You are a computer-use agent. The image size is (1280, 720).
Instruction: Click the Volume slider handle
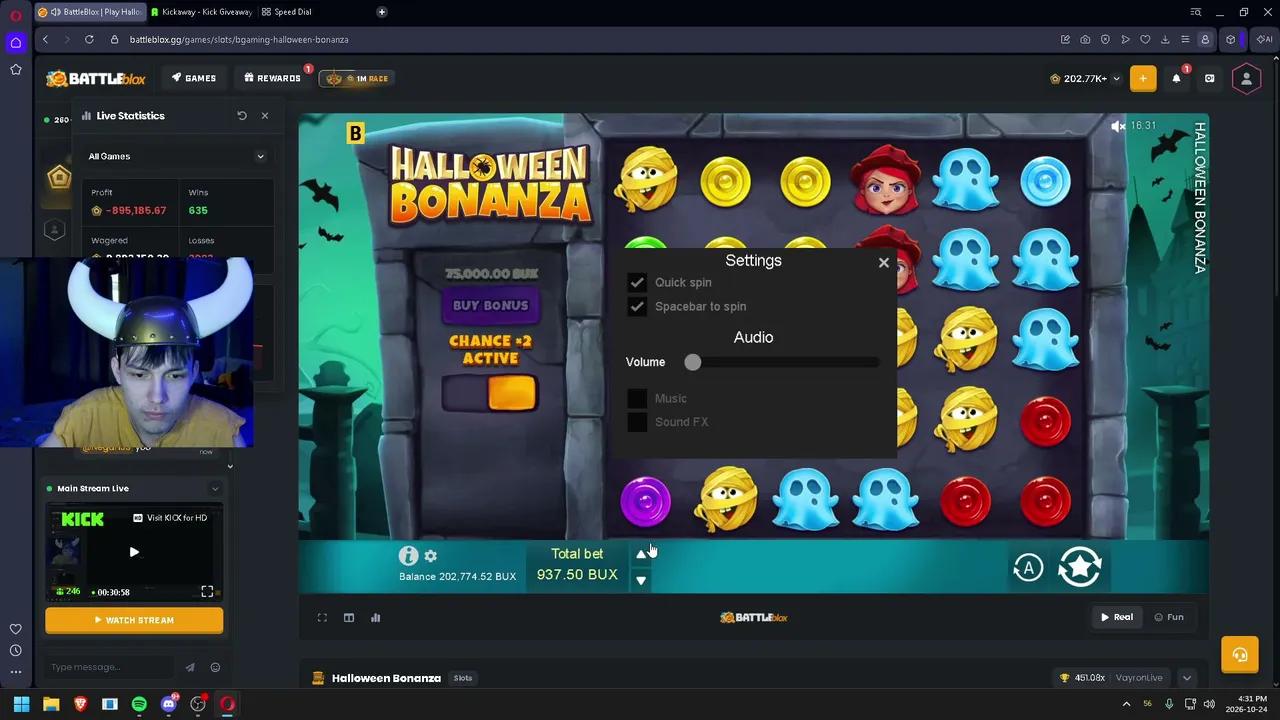point(693,362)
